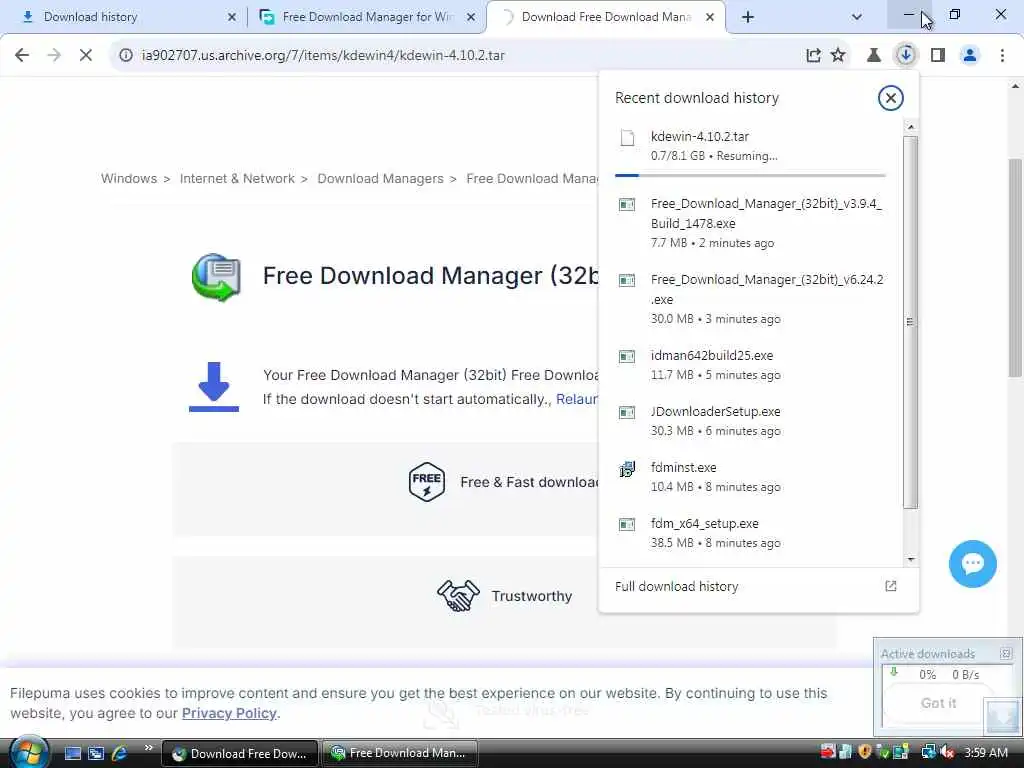Click the FDM drop box arrow widget
1024x768 pixels.
click(x=1001, y=717)
